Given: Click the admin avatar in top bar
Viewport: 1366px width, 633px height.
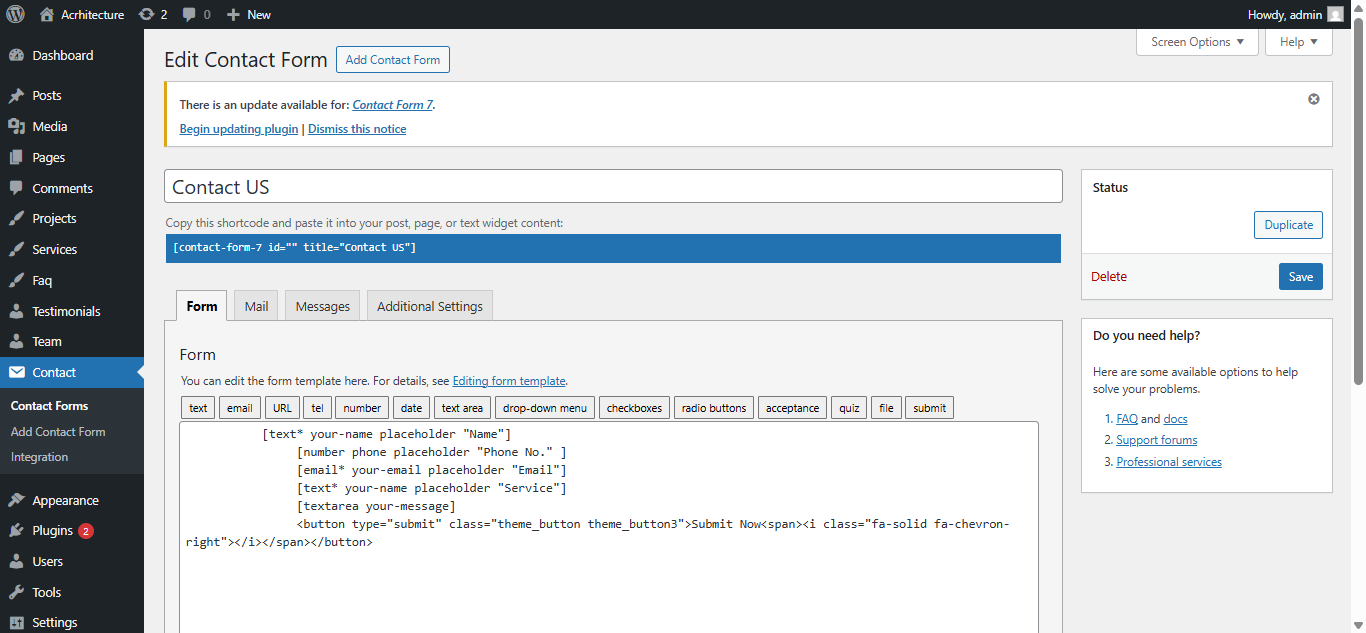Looking at the screenshot, I should 1335,14.
